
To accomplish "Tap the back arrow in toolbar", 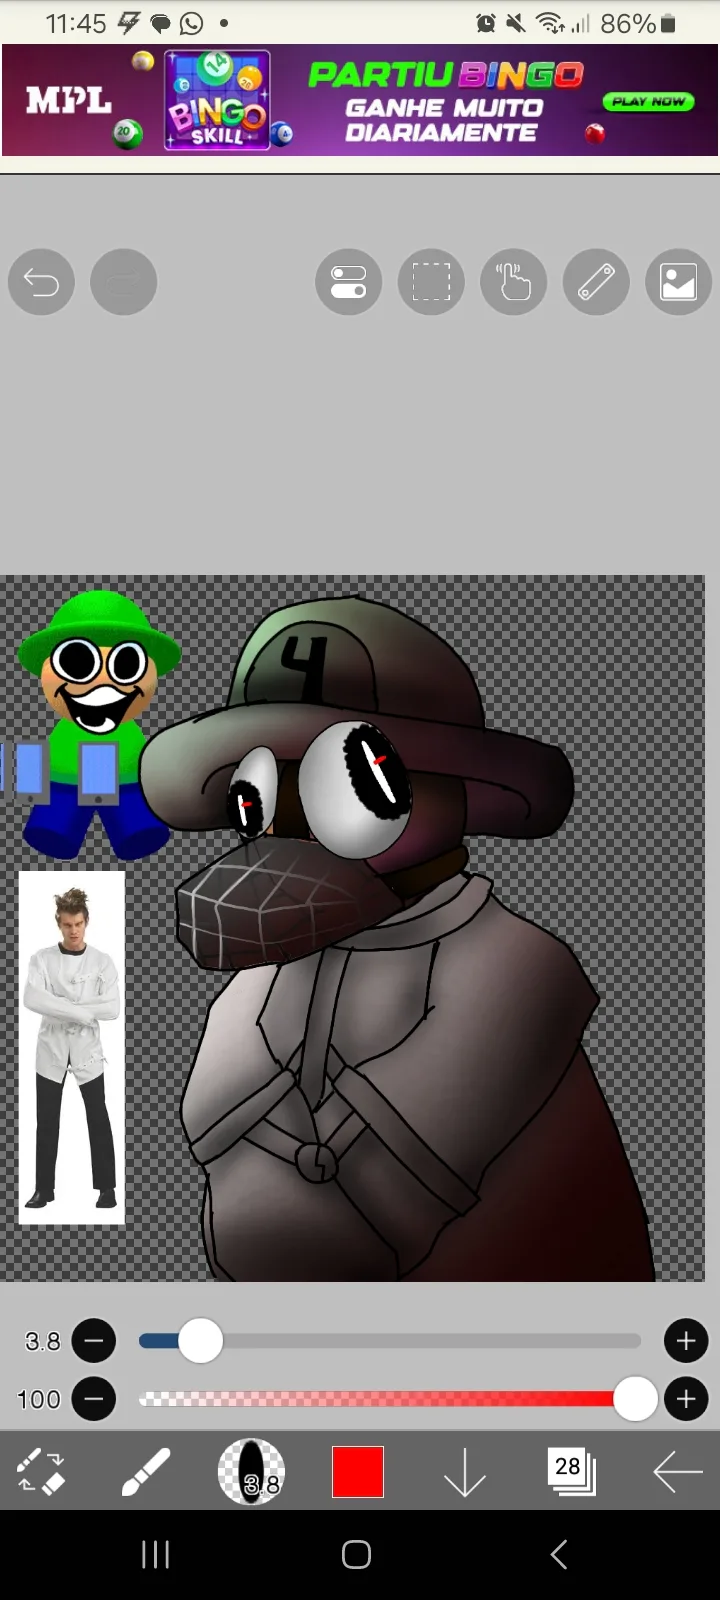I will (x=677, y=1472).
